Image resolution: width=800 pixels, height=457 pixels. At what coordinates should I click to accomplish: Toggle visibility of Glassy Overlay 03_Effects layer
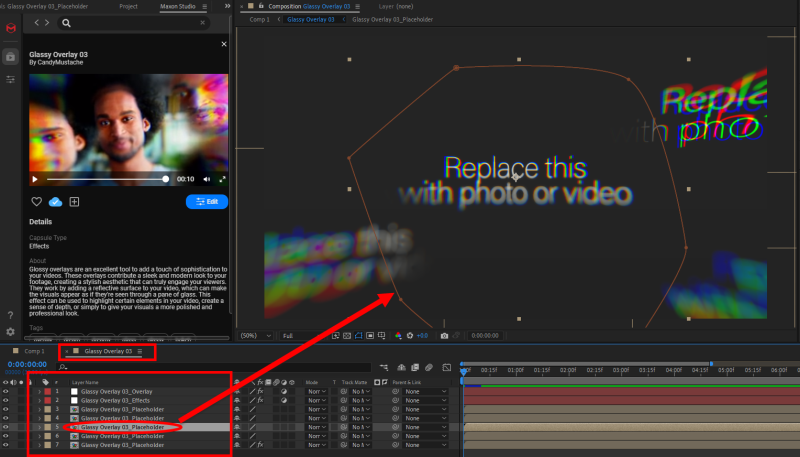click(6, 400)
